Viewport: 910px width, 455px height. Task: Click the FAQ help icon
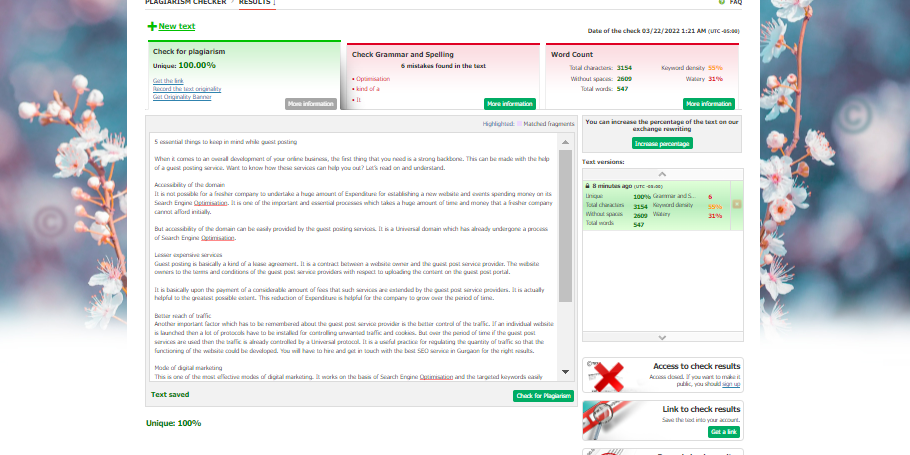[x=721, y=2]
